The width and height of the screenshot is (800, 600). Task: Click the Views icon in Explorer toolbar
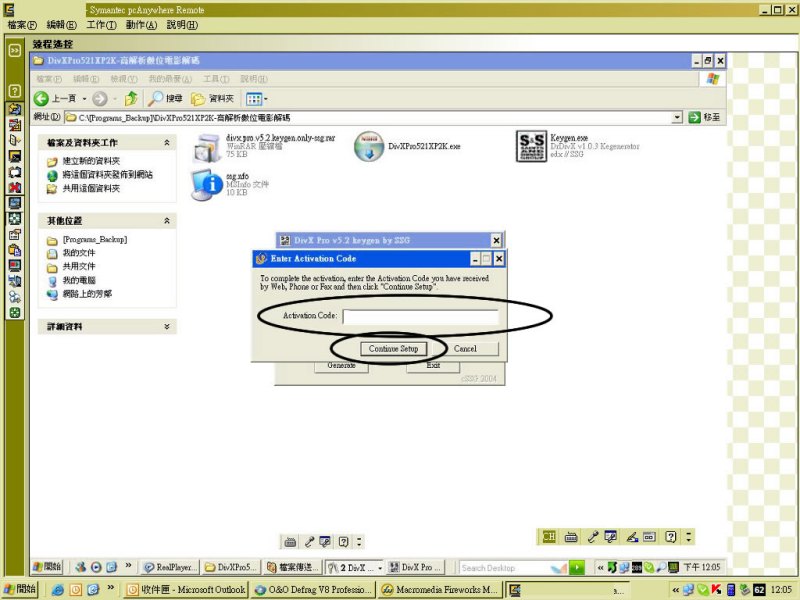coord(254,98)
